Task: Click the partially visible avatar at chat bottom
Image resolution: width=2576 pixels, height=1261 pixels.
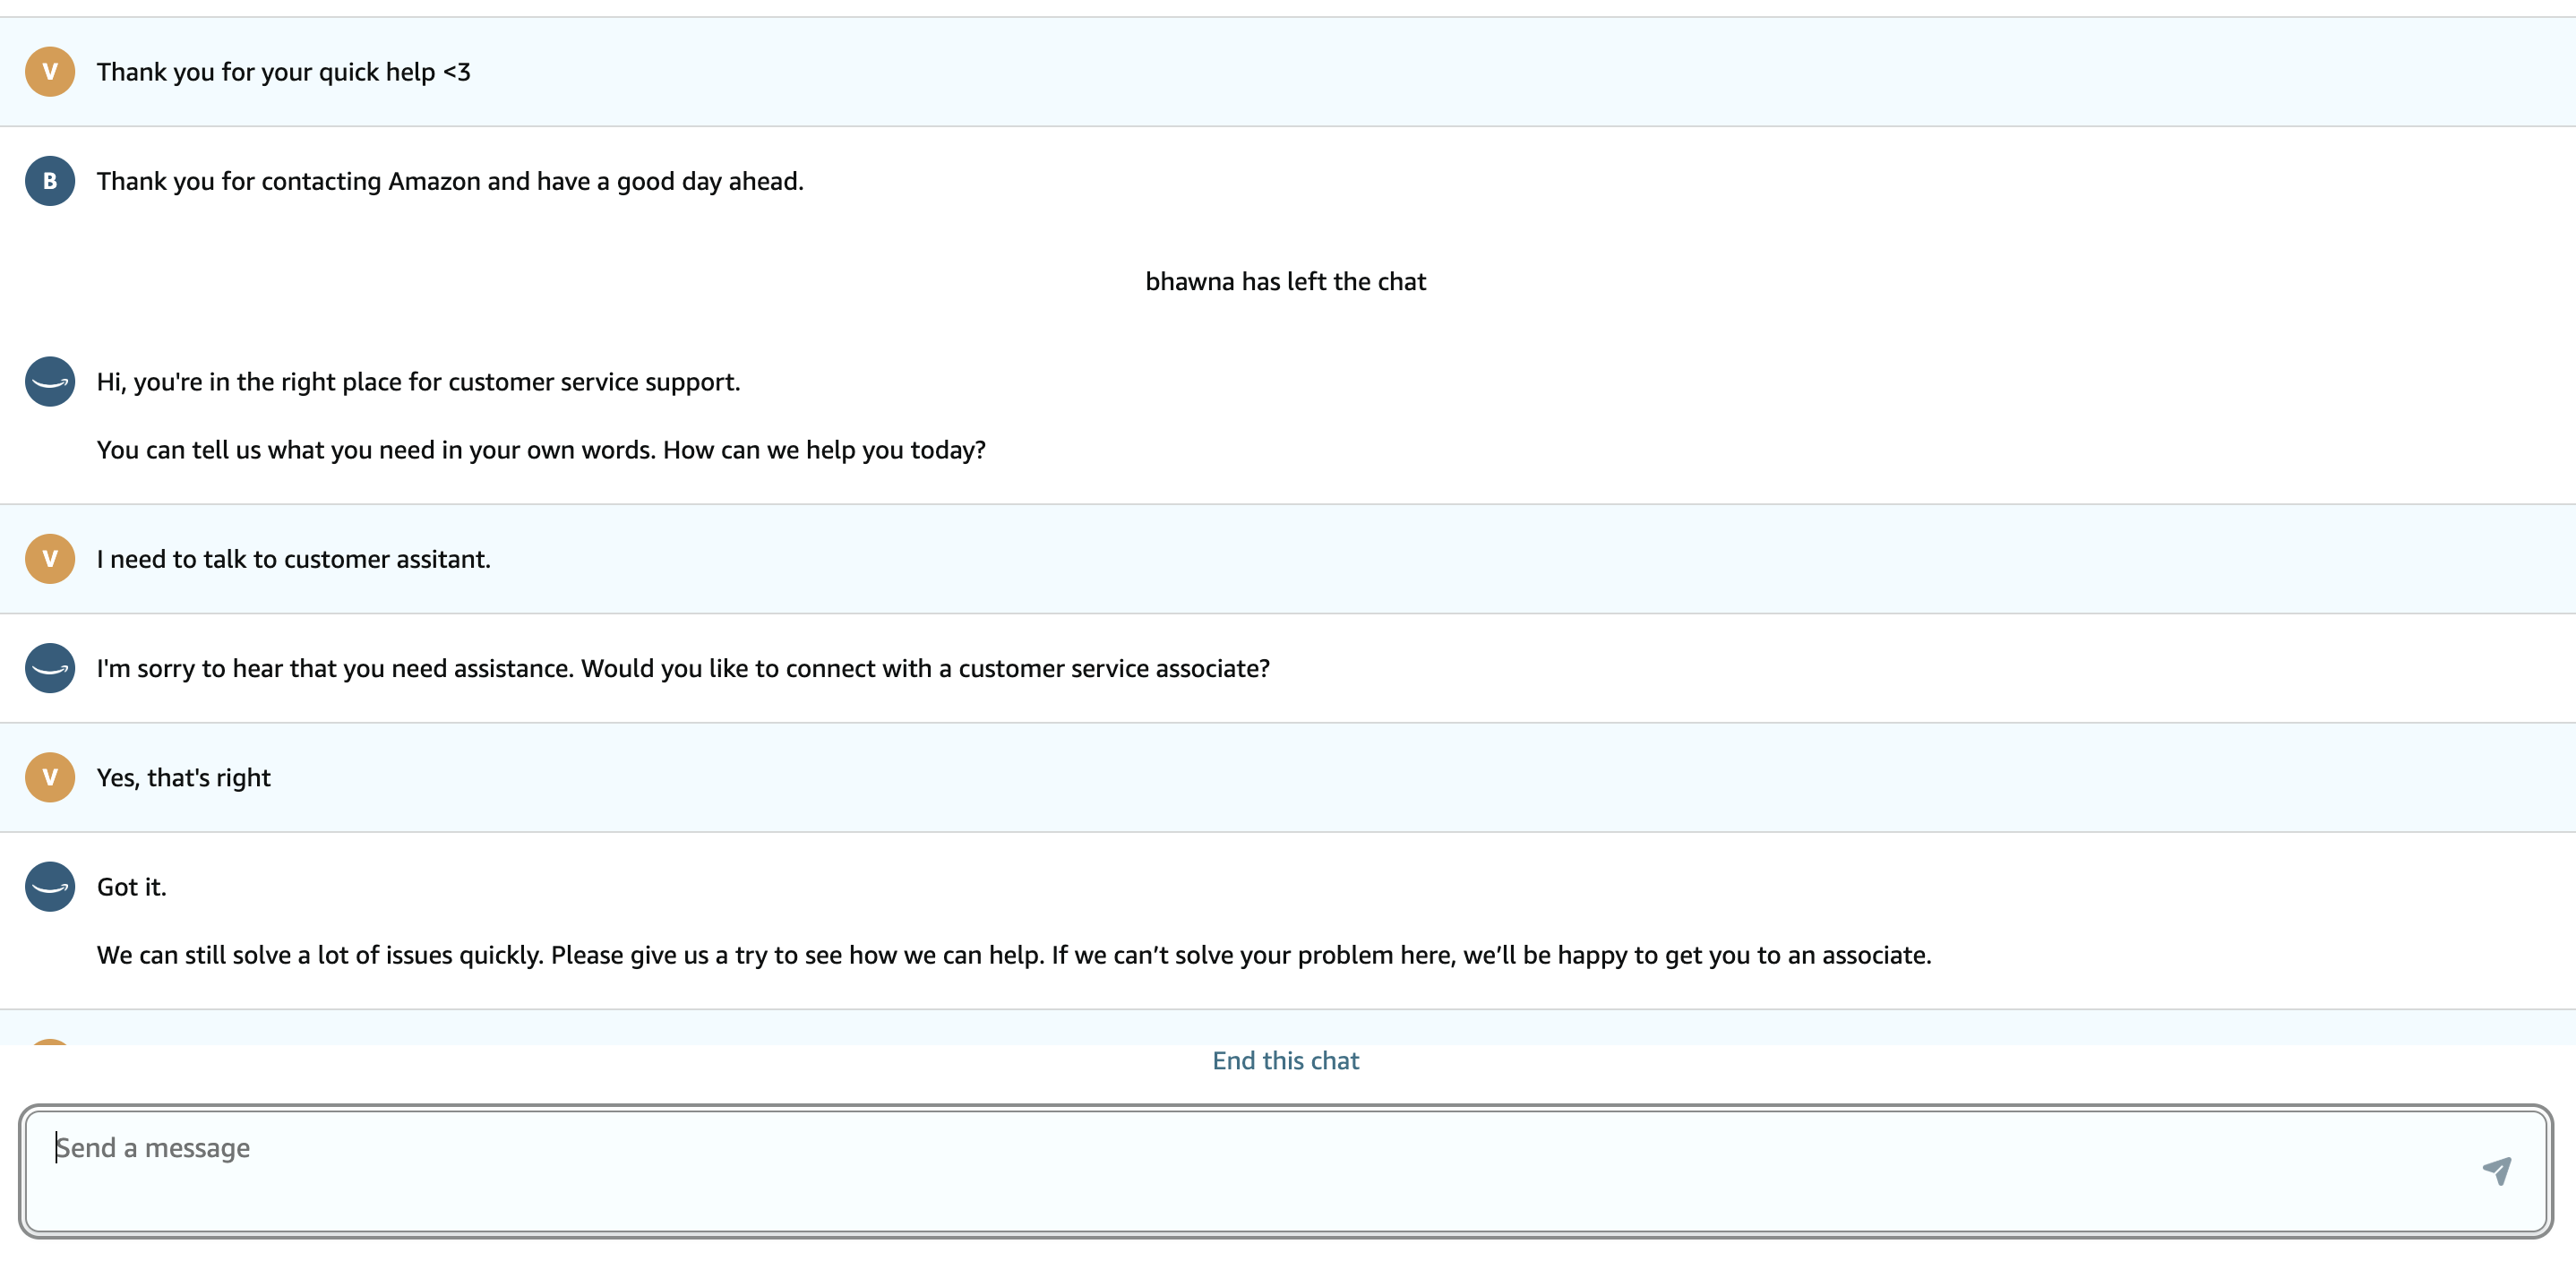Action: (x=50, y=1041)
